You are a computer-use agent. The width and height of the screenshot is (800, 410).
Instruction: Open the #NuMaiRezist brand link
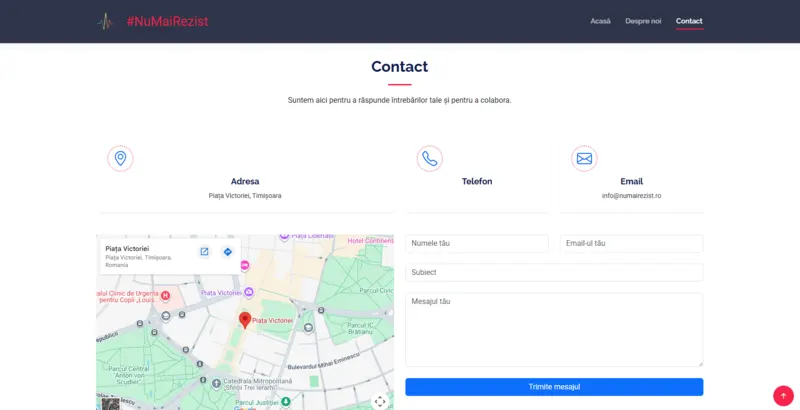click(167, 21)
